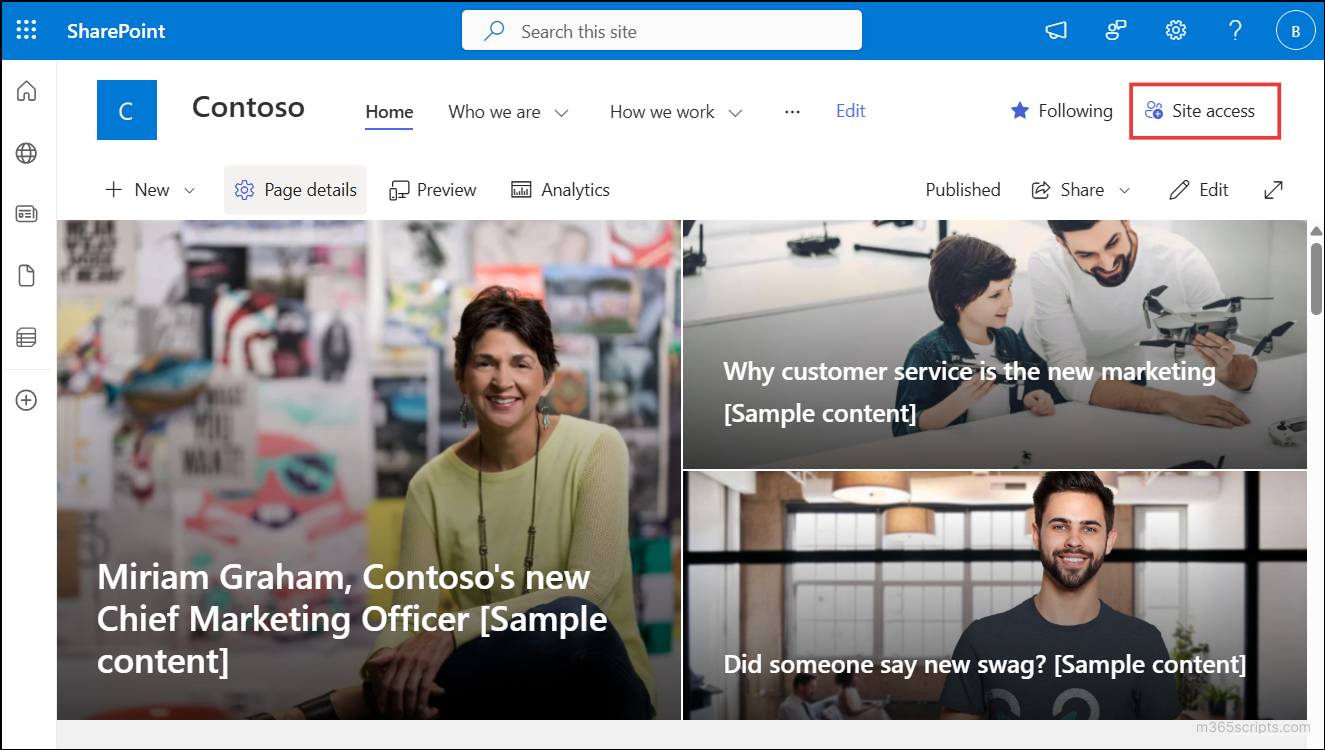The height and width of the screenshot is (750, 1325).
Task: Click the feedback icon in the top bar
Action: click(1115, 30)
